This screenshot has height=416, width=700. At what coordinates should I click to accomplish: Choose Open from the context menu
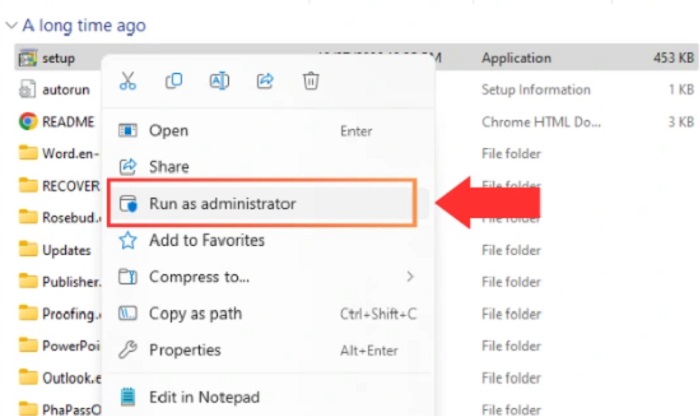coord(168,130)
